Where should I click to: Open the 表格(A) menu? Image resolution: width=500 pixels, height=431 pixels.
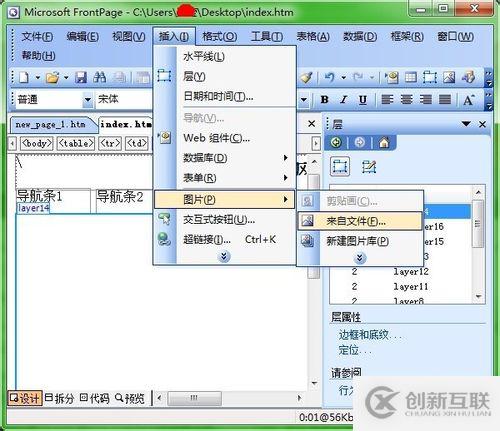click(313, 36)
